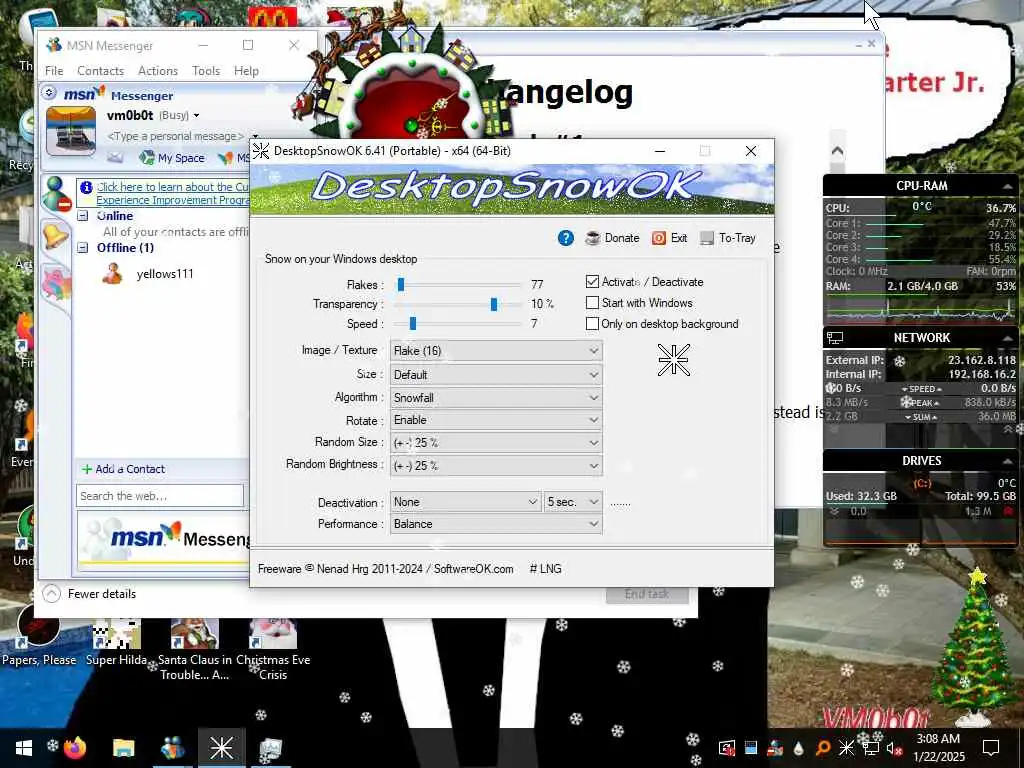Open the Actions menu in MSN Messenger
This screenshot has height=768, width=1024.
pyautogui.click(x=158, y=71)
